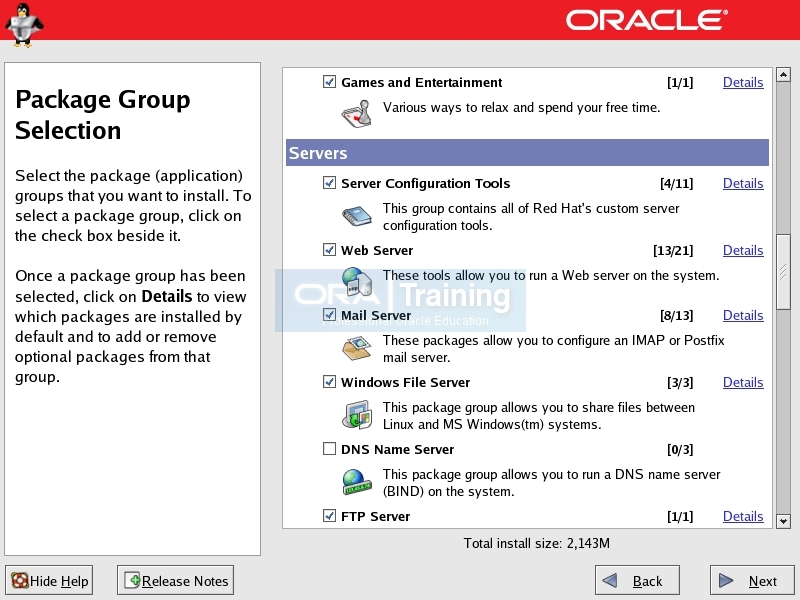Click the Web Server label
The height and width of the screenshot is (600, 800).
pyautogui.click(x=377, y=250)
